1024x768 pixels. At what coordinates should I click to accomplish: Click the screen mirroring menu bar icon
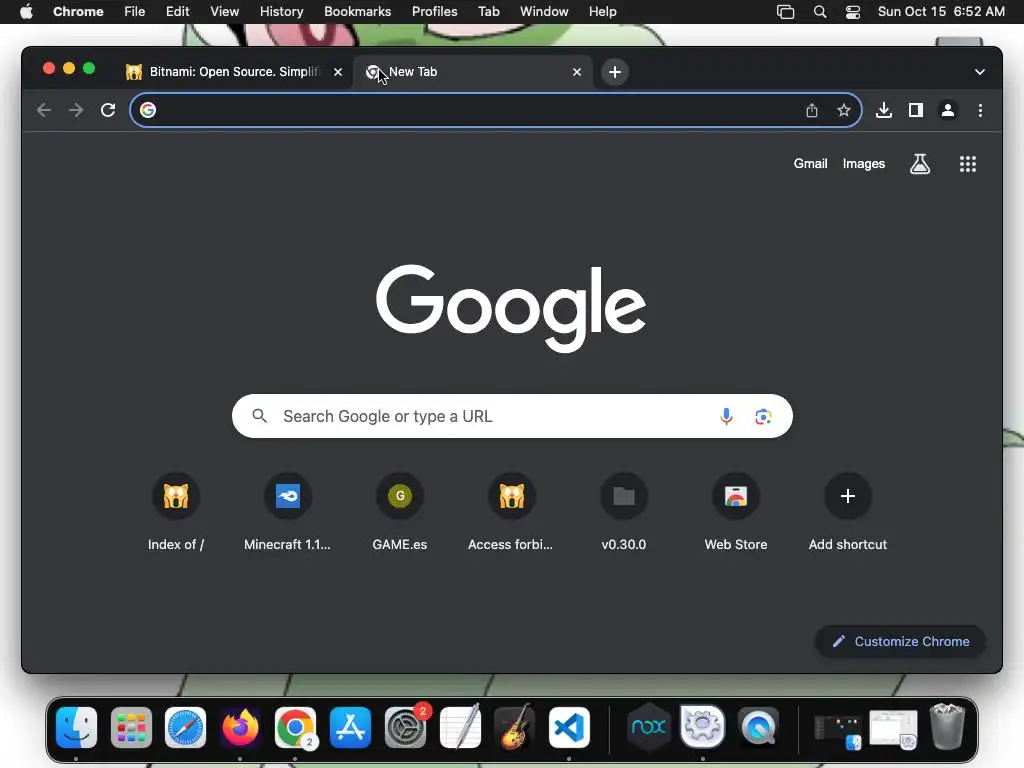click(786, 12)
